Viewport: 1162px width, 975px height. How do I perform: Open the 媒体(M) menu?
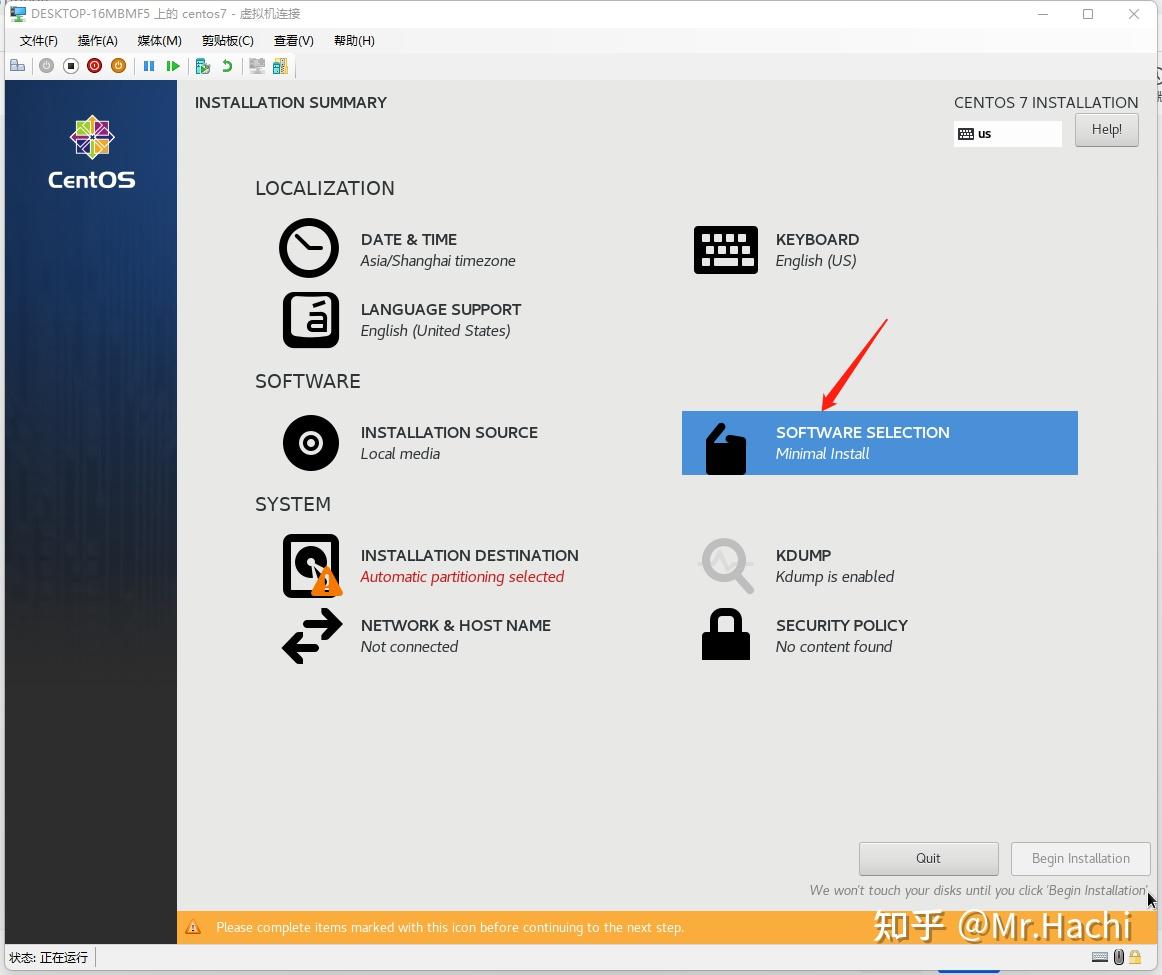tap(159, 41)
